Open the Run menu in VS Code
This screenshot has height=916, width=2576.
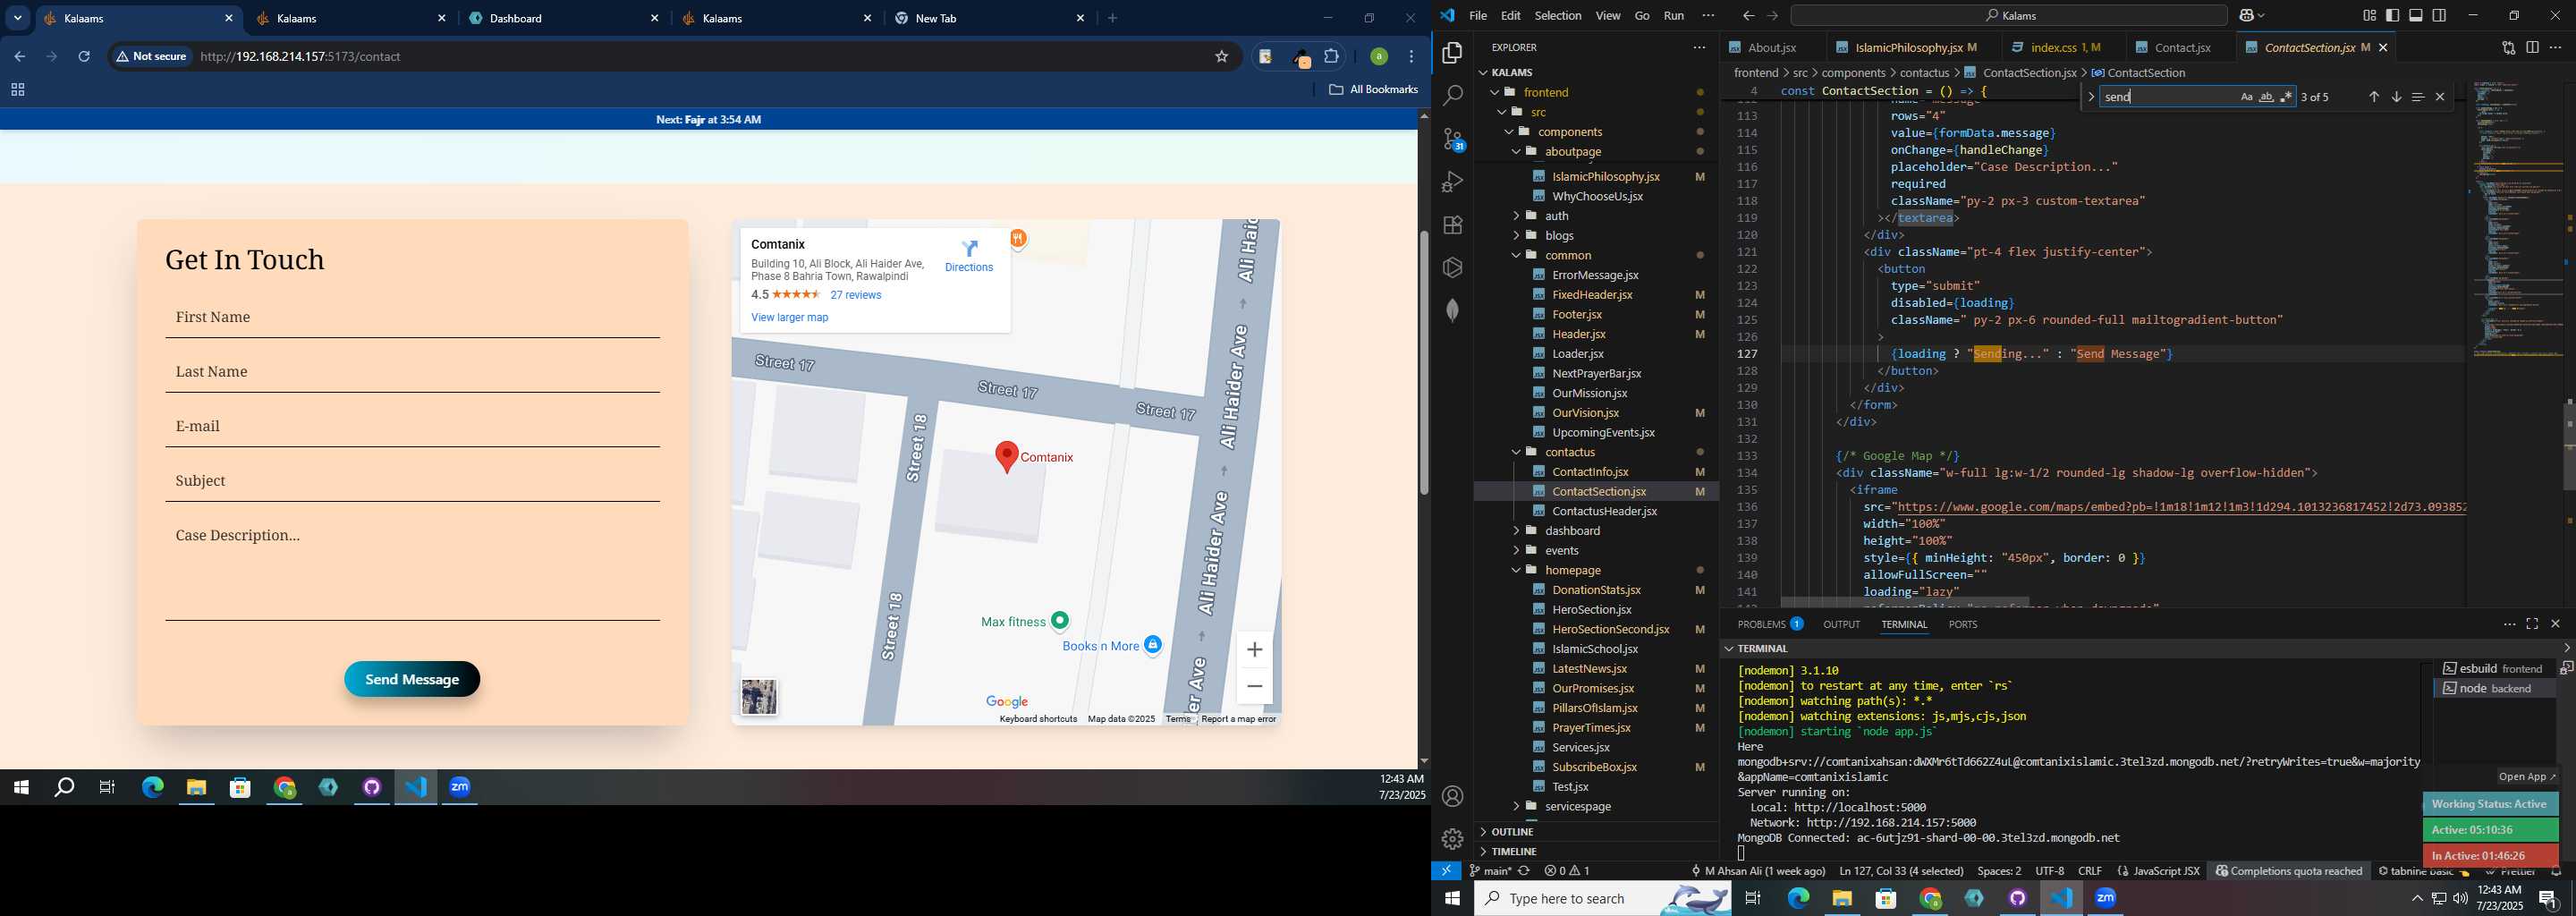coord(1674,16)
